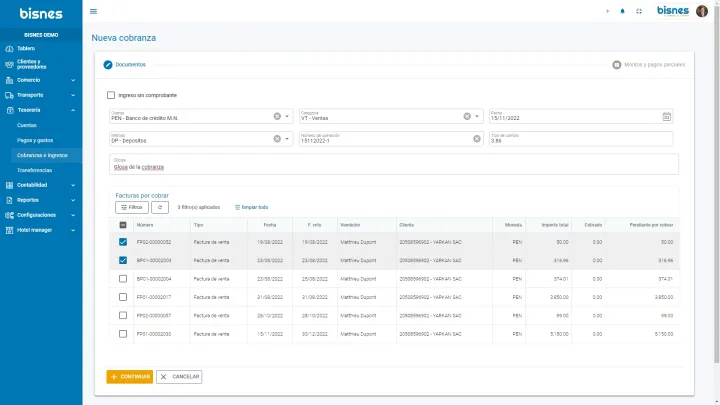
Task: Clear the Cuenta field selection
Action: [277, 116]
